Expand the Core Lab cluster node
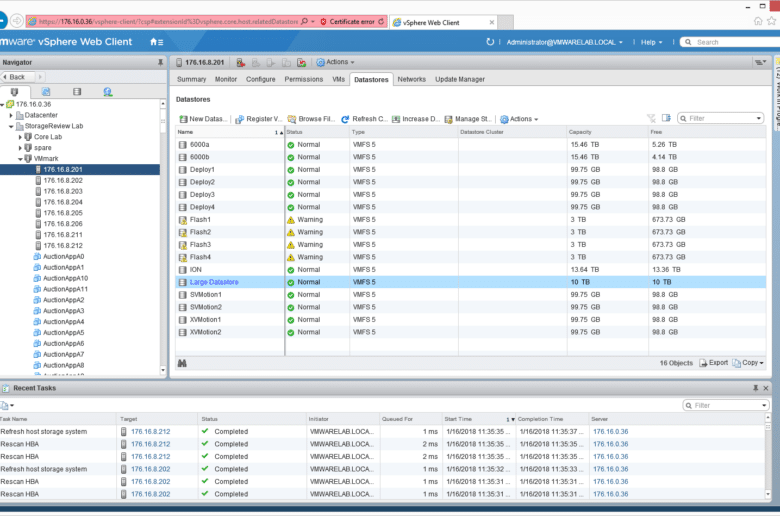 click(x=20, y=137)
